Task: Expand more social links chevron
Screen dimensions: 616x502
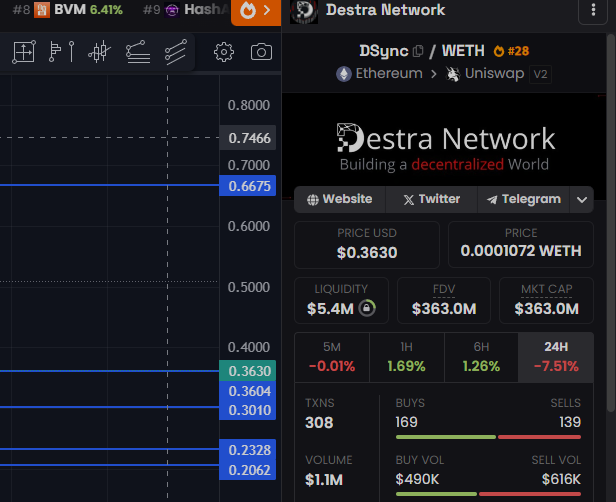Action: coord(582,200)
